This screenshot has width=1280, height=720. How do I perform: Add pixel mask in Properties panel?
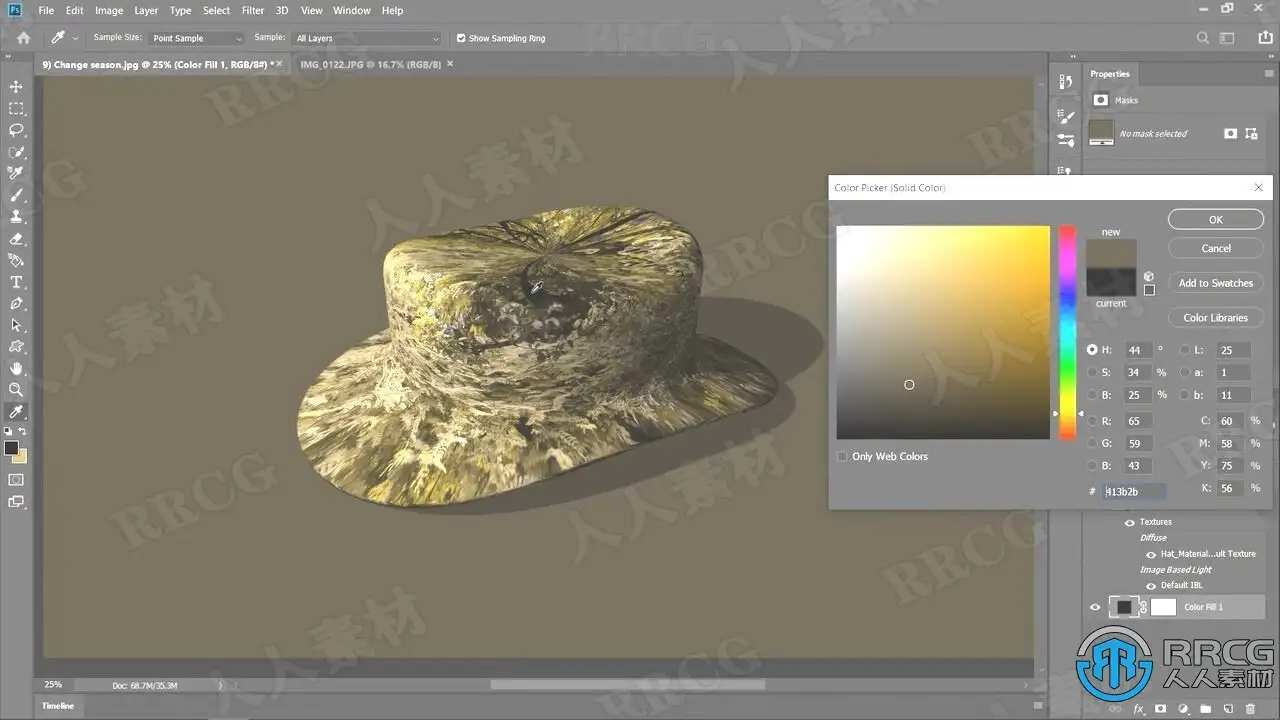pos(1231,133)
